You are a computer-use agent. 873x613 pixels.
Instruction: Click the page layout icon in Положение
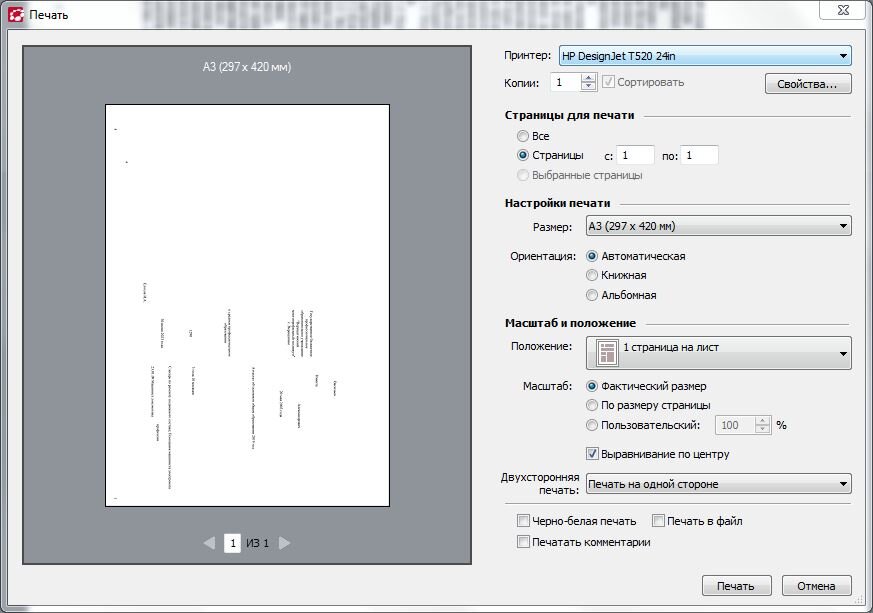(x=607, y=353)
